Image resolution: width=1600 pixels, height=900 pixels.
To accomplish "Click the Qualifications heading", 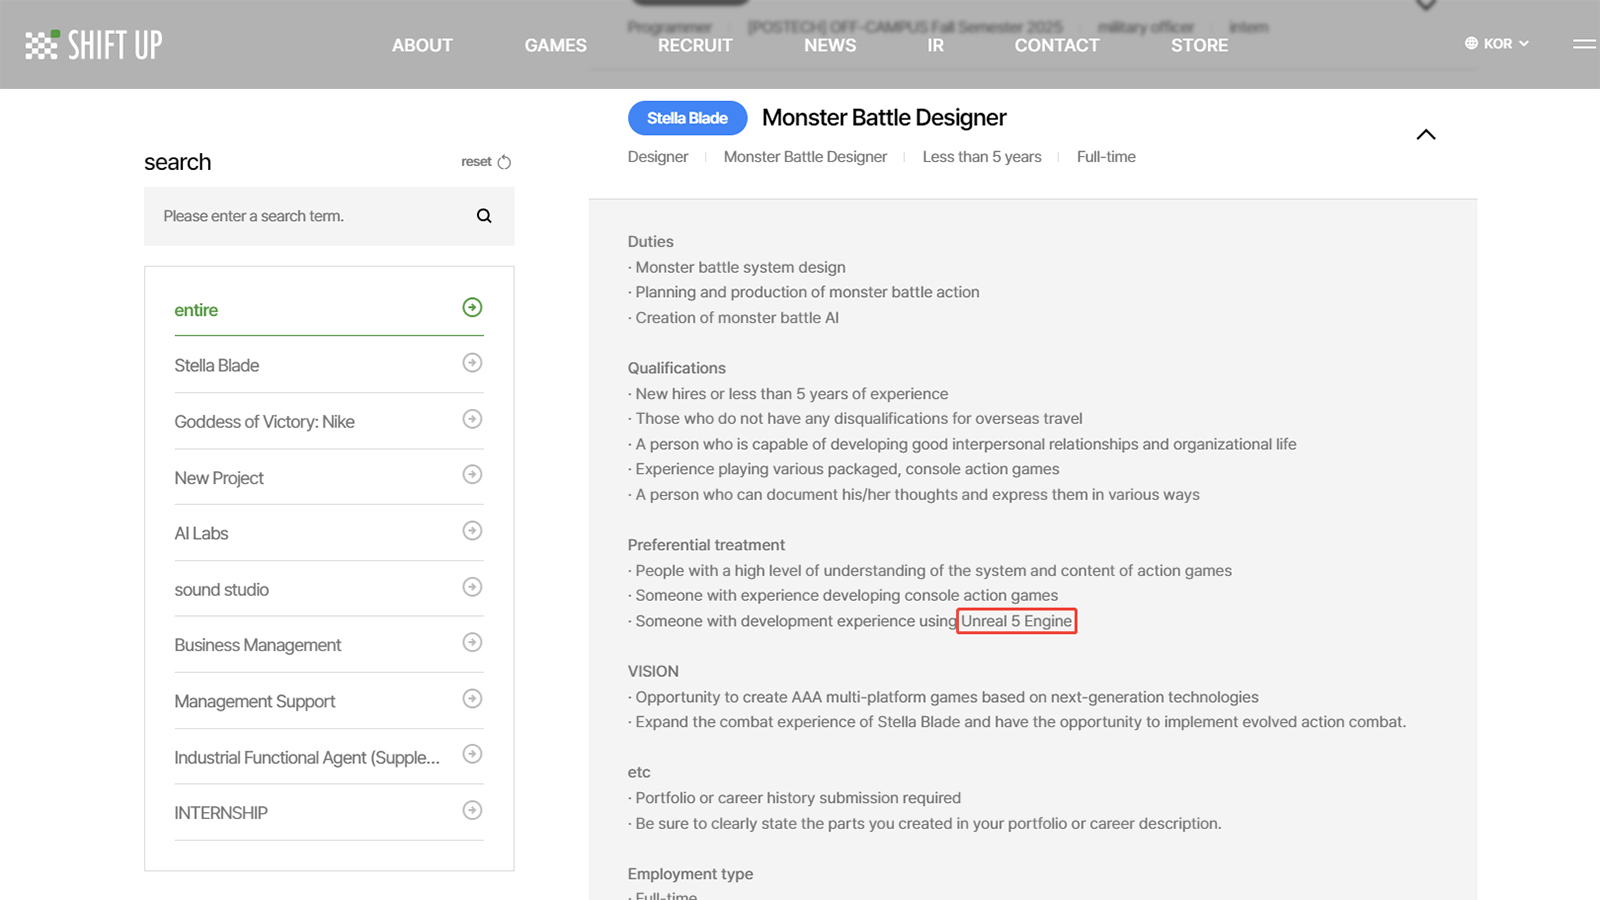I will tap(677, 368).
